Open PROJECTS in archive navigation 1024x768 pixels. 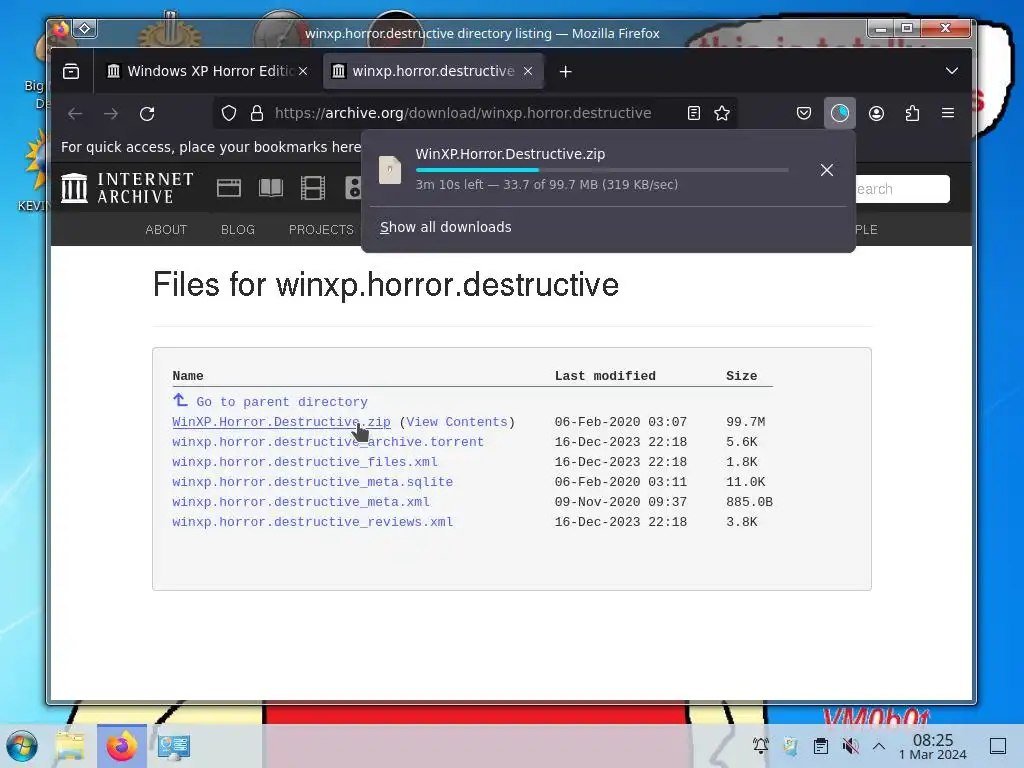(321, 229)
